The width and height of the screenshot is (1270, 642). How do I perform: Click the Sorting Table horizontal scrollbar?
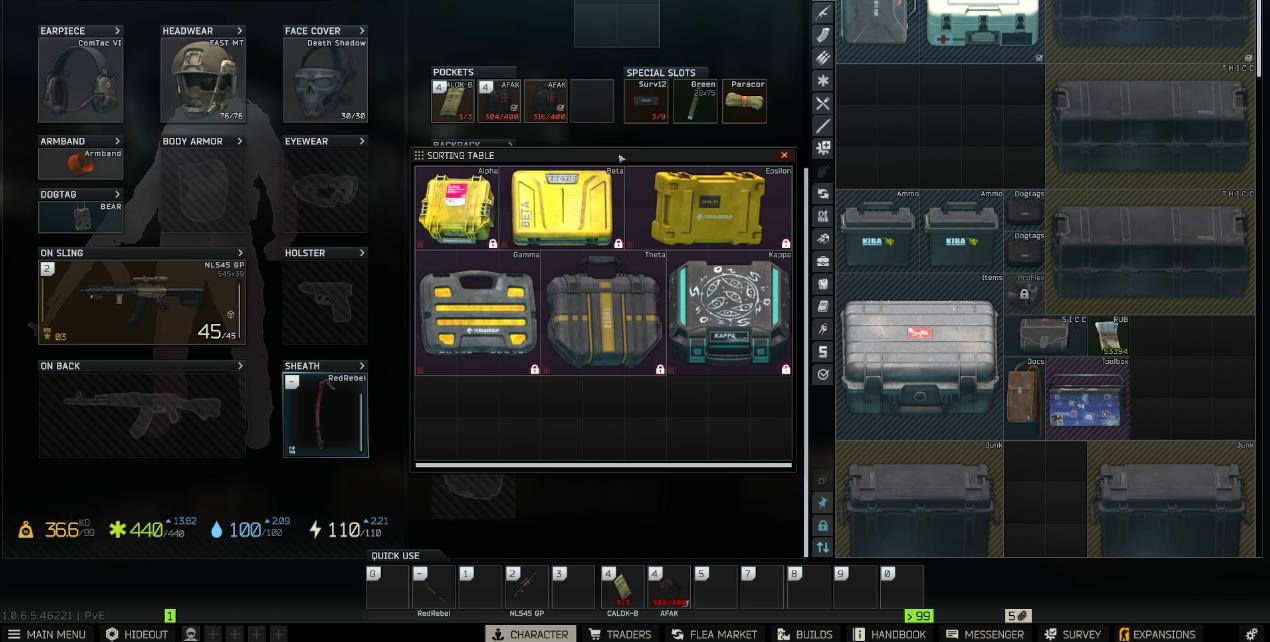click(x=603, y=465)
